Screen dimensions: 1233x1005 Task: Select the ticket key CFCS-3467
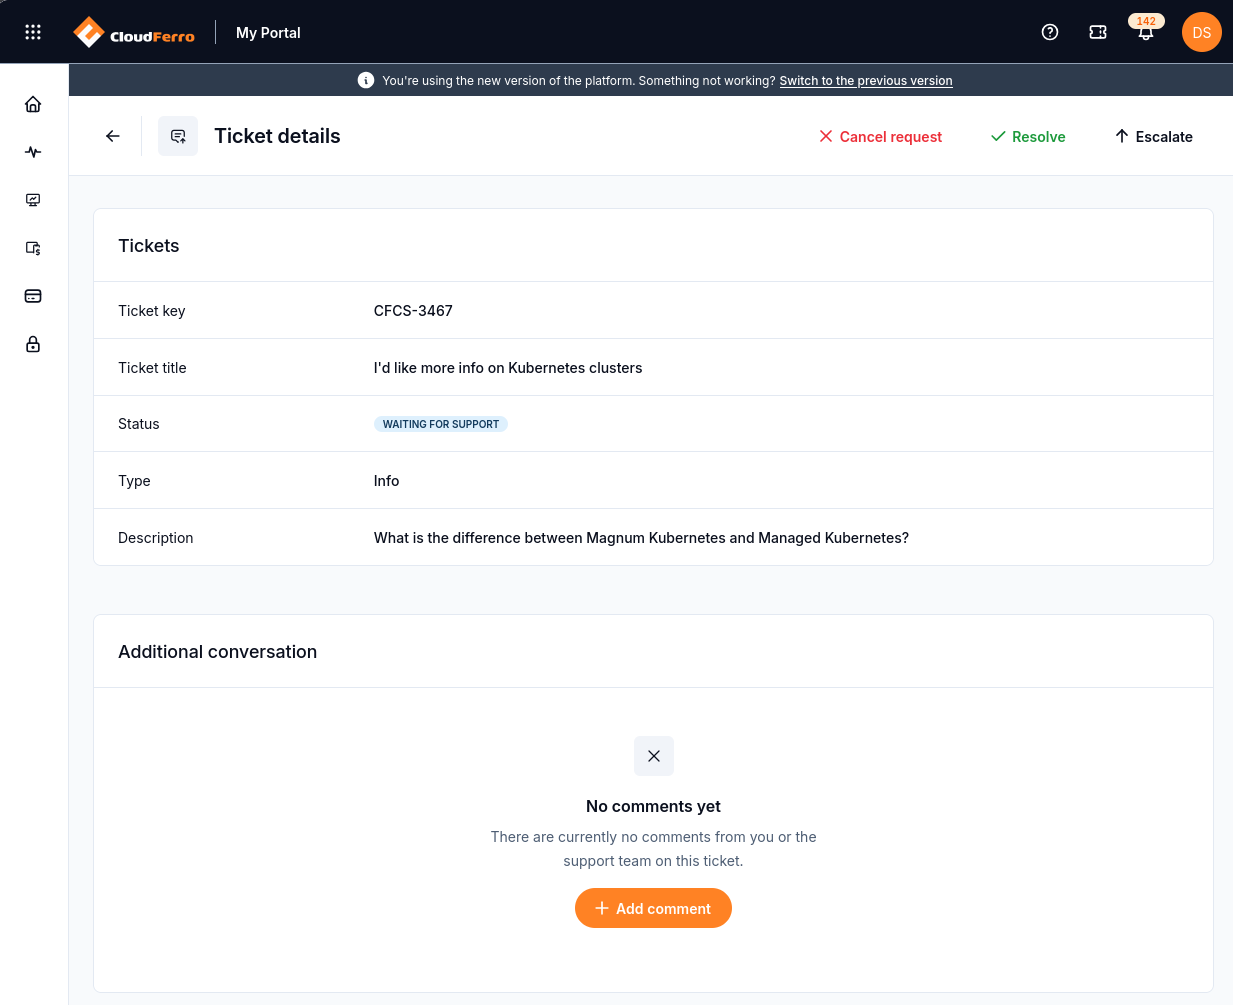click(413, 311)
